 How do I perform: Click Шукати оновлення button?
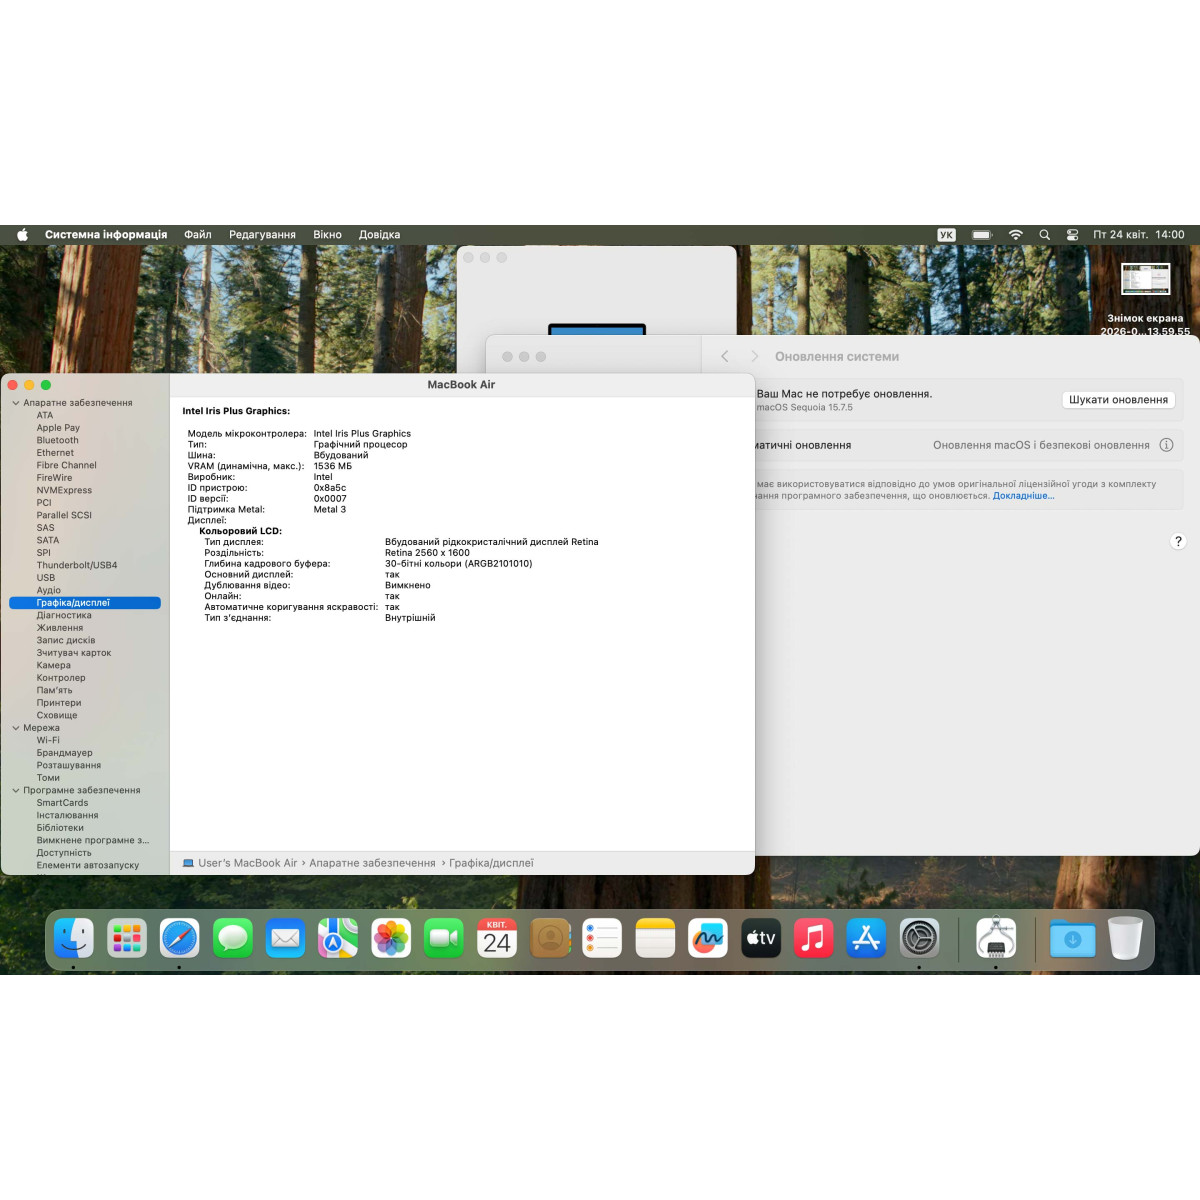coord(1118,400)
